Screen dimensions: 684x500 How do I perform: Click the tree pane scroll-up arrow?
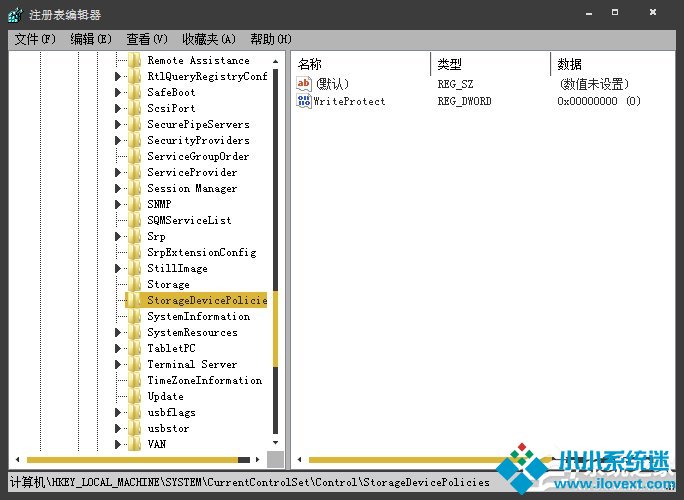275,61
